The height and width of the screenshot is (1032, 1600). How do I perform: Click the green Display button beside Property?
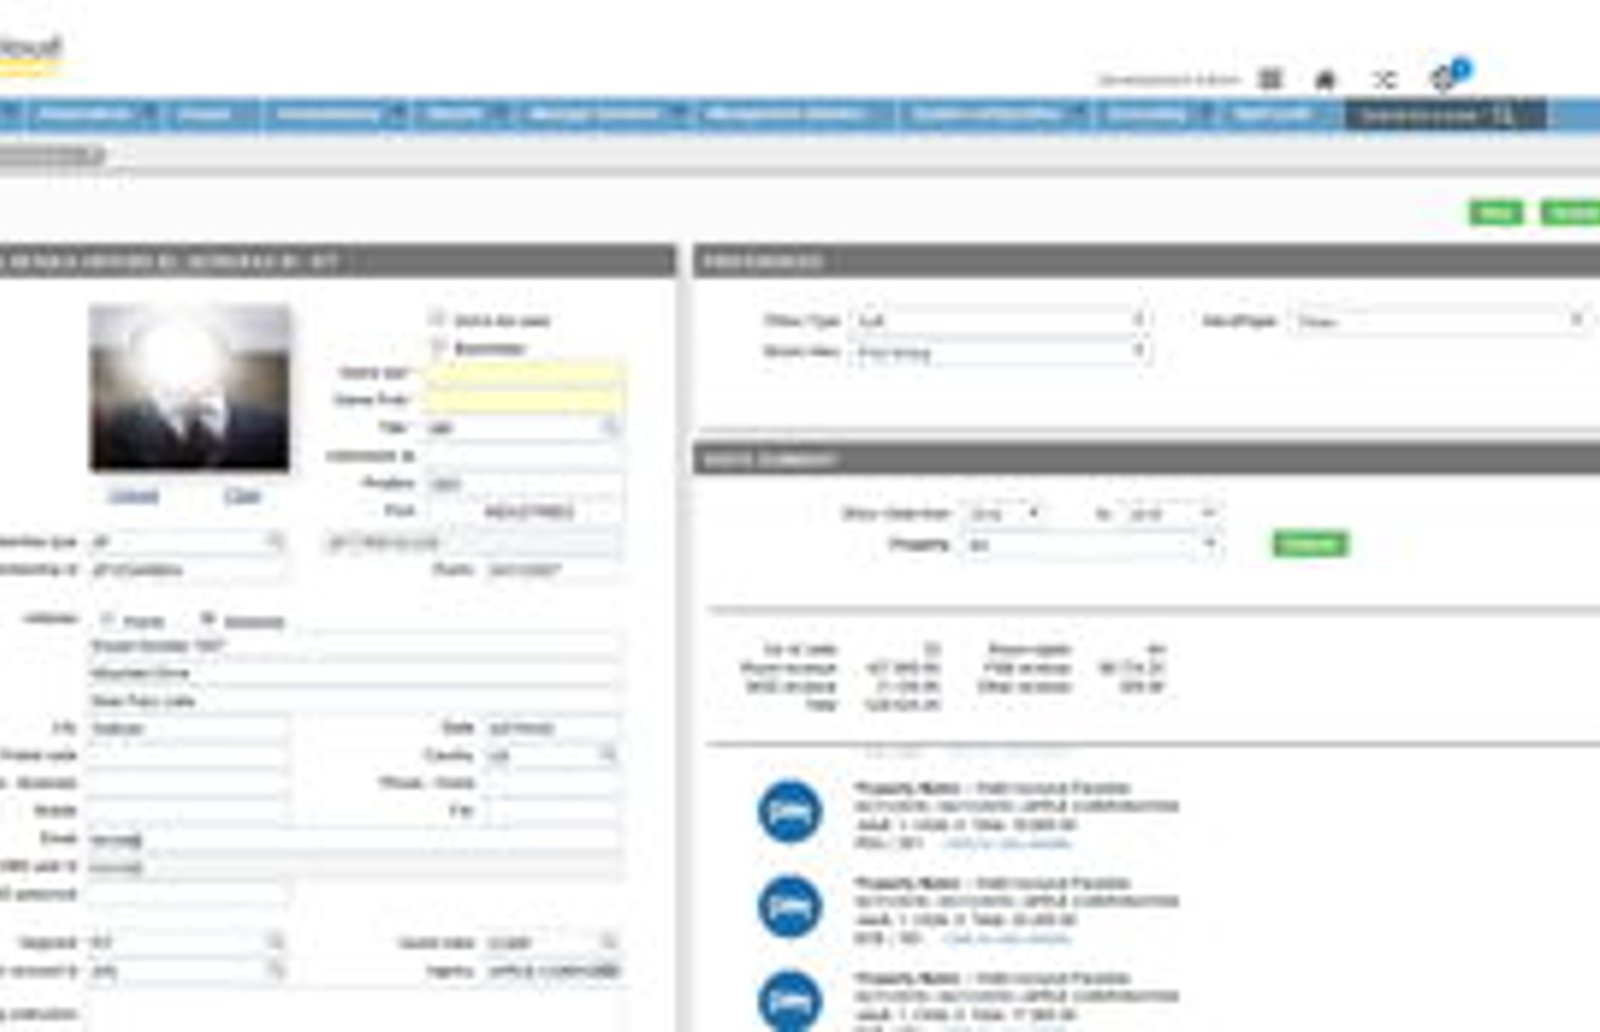tap(1309, 544)
